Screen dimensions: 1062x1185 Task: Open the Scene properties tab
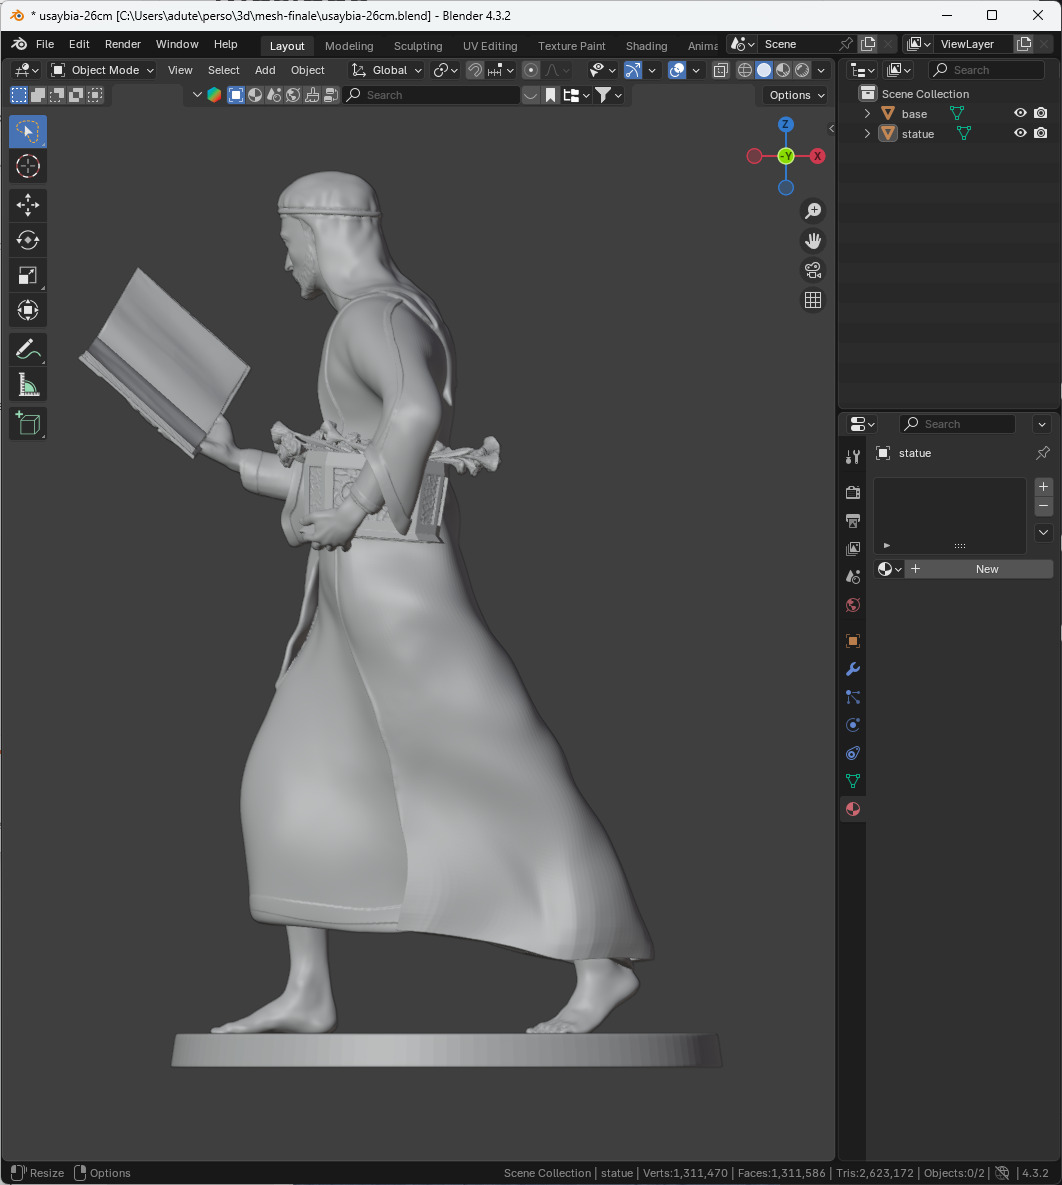click(x=853, y=577)
